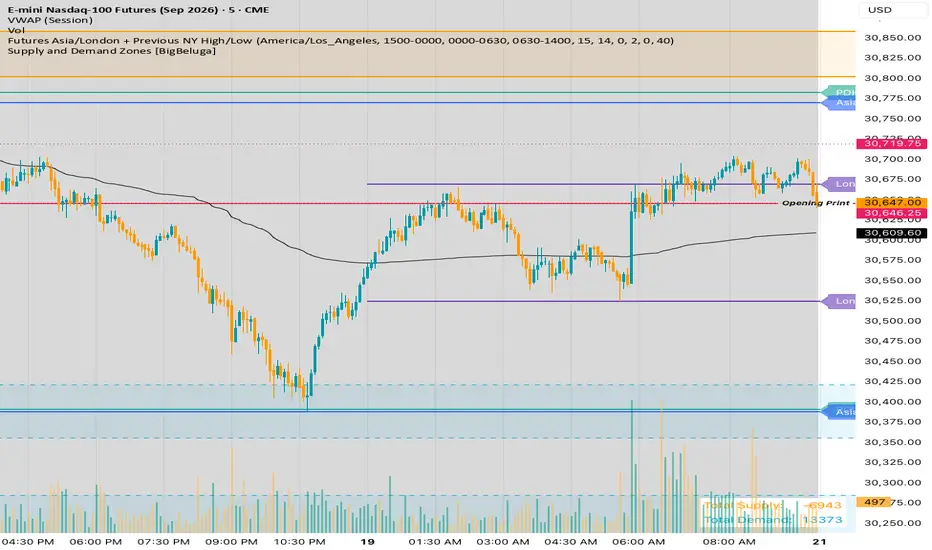This screenshot has height=550, width=932.
Task: Click the Total Supply -6943 readout
Action: [773, 505]
